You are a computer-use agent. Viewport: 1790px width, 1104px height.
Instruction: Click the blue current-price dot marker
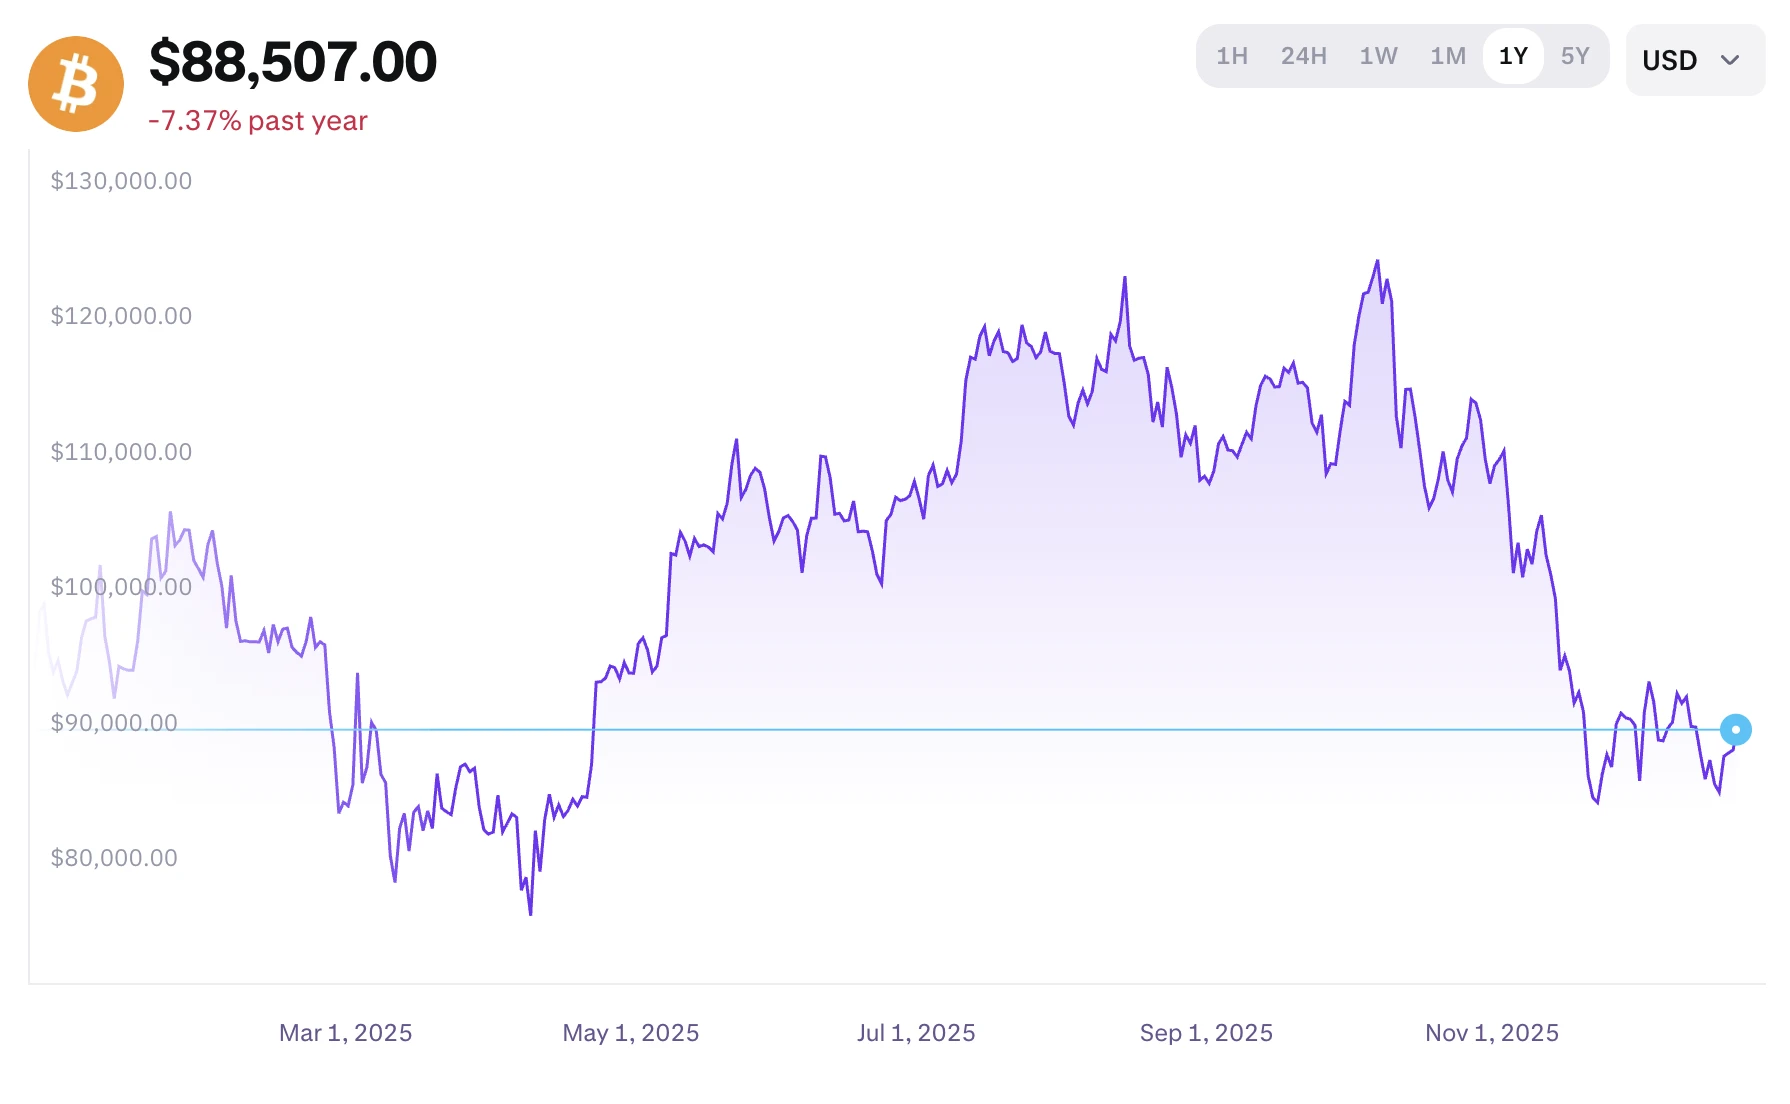click(x=1736, y=730)
